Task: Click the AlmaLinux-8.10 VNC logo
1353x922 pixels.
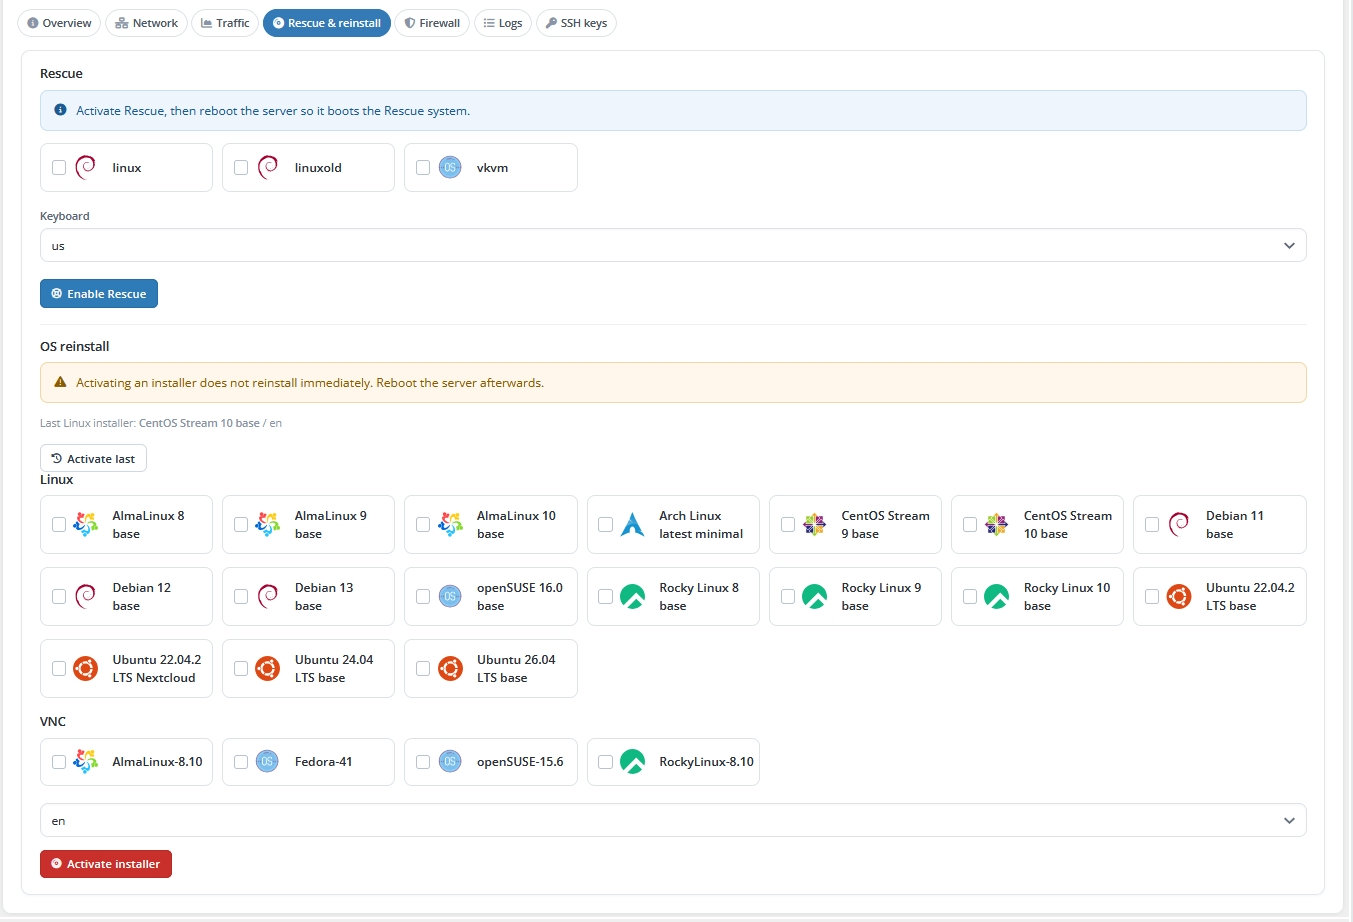Action: [x=86, y=761]
